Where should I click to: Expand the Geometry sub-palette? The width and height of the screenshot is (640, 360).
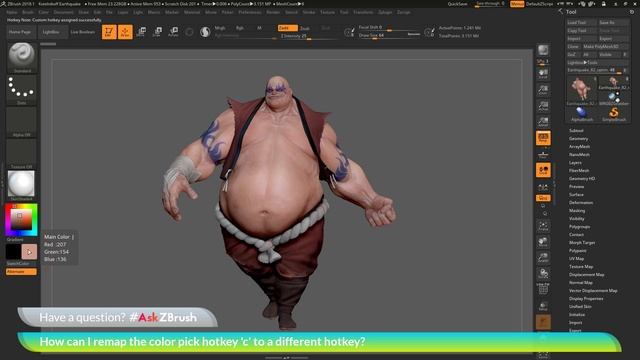(579, 139)
